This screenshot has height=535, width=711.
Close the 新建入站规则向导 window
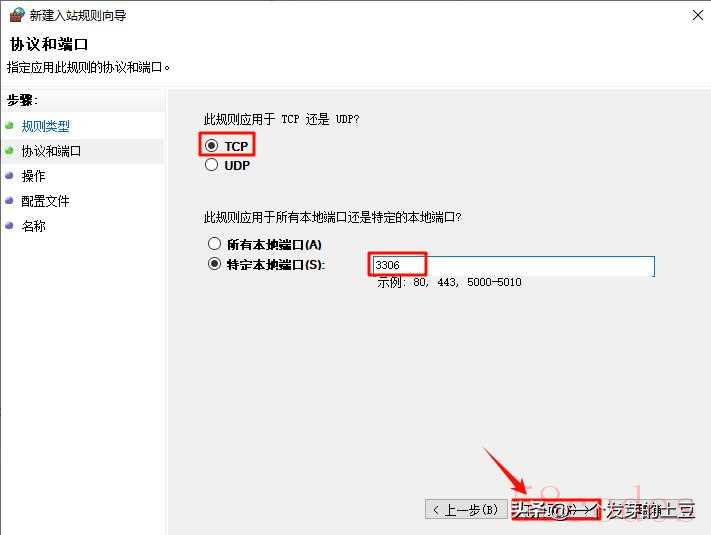pos(697,15)
